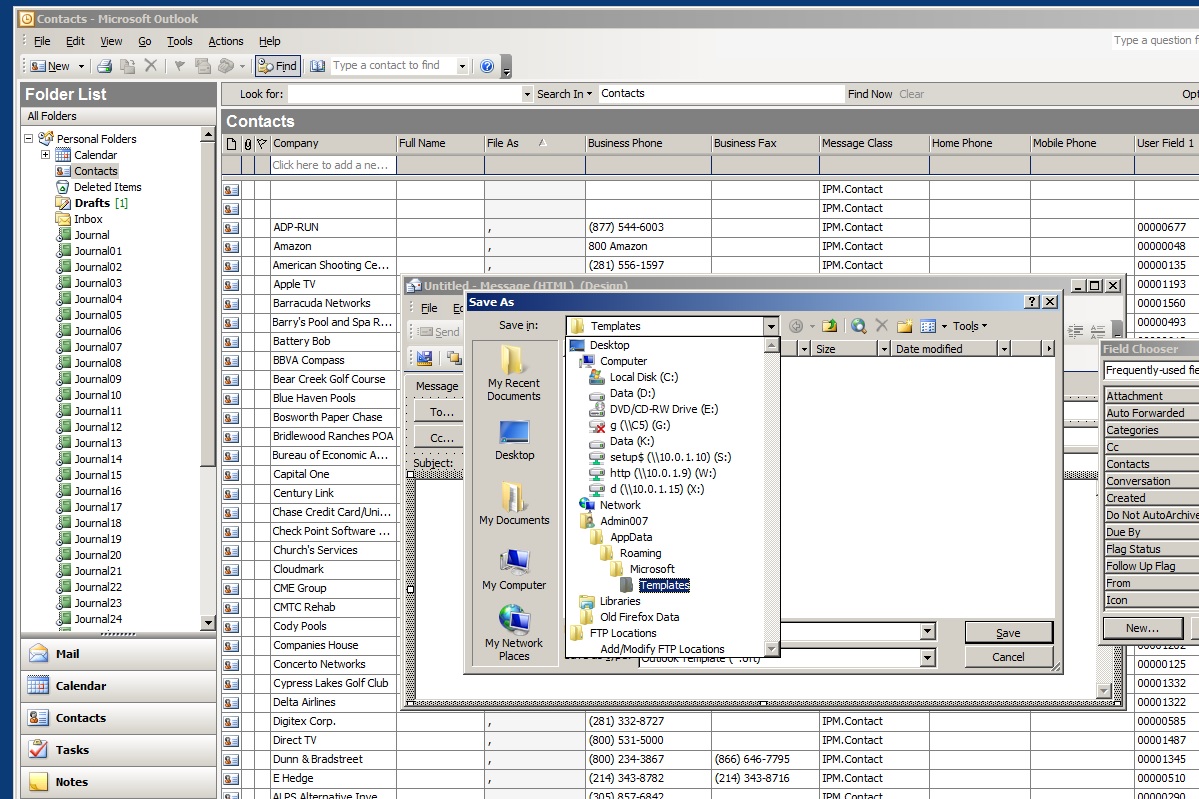Open the Save in Templates dropdown

coord(771,326)
